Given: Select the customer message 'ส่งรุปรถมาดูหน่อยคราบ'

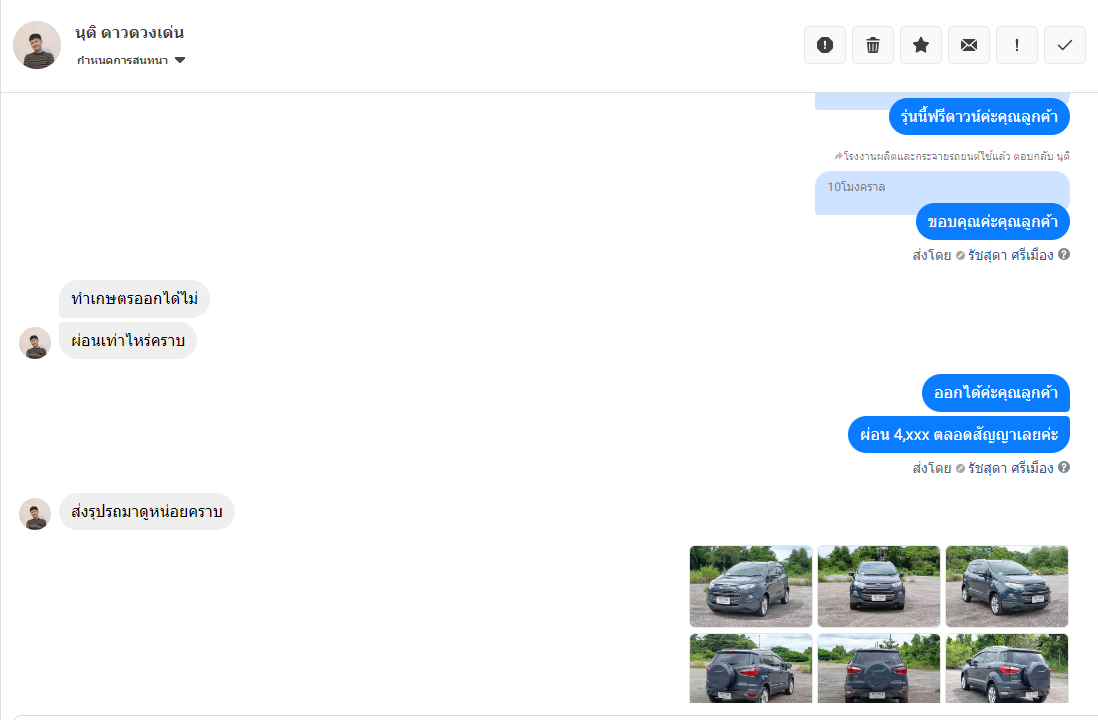Looking at the screenshot, I should 147,511.
